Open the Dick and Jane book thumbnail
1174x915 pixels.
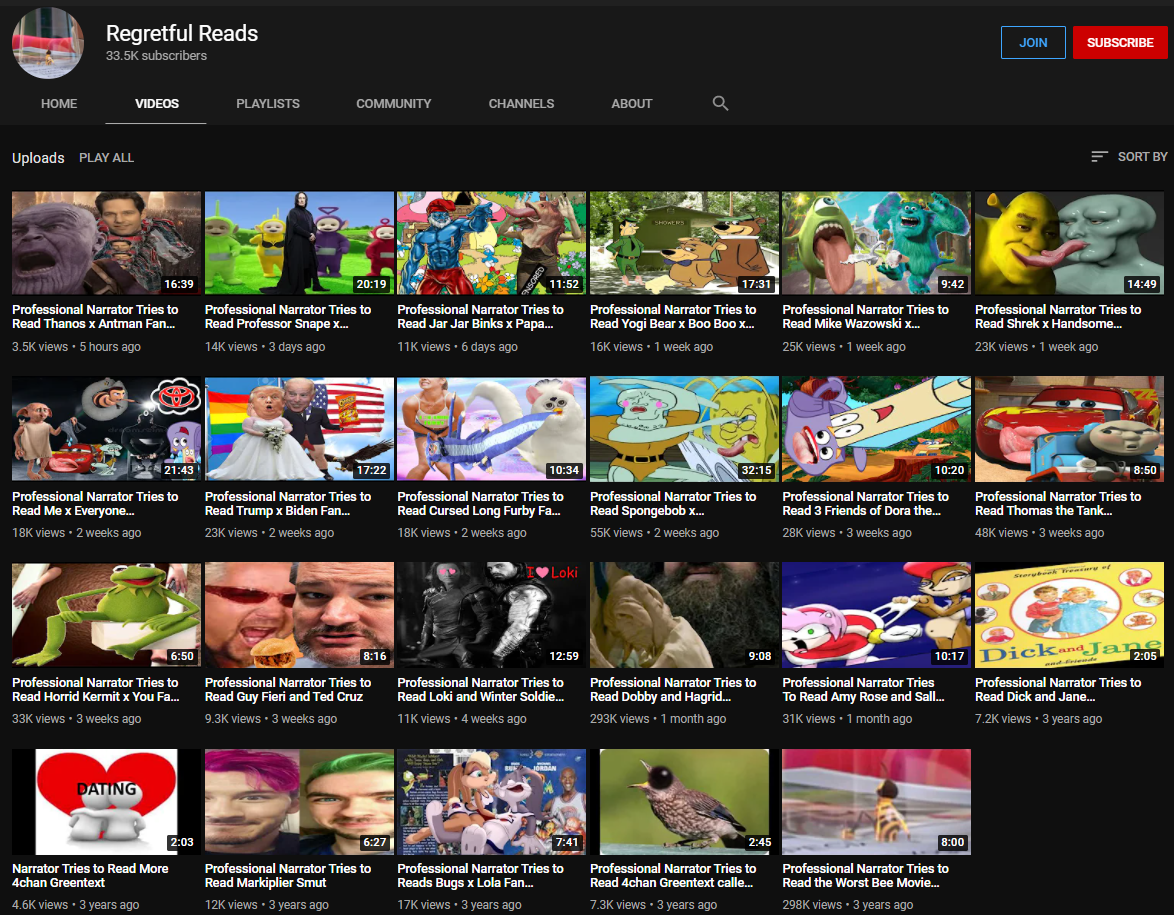click(x=1069, y=615)
